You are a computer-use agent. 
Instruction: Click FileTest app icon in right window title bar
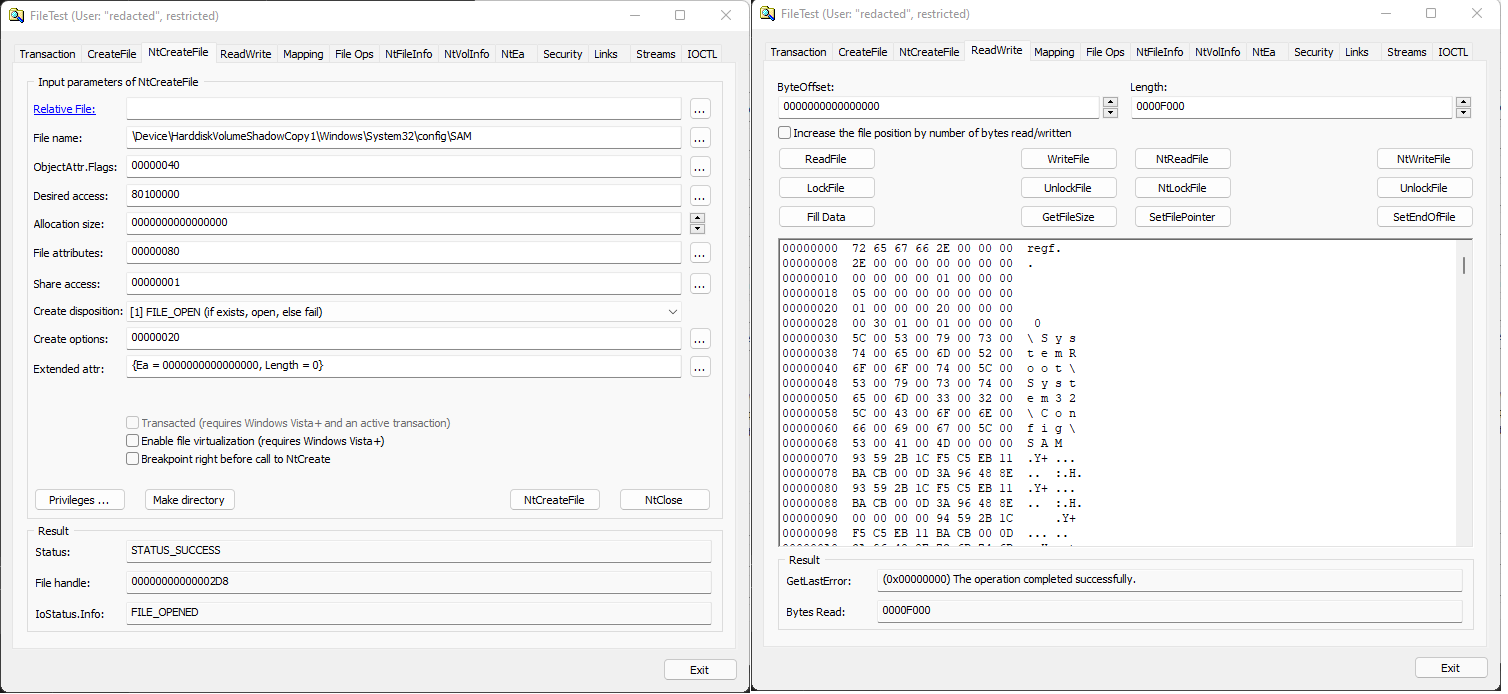pos(767,14)
